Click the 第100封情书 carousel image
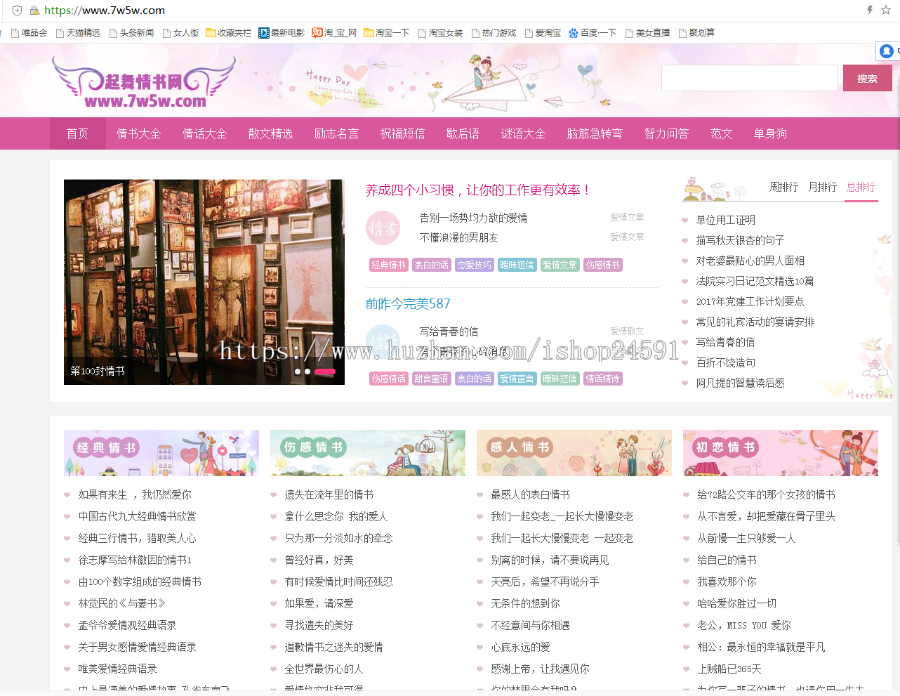 [204, 282]
